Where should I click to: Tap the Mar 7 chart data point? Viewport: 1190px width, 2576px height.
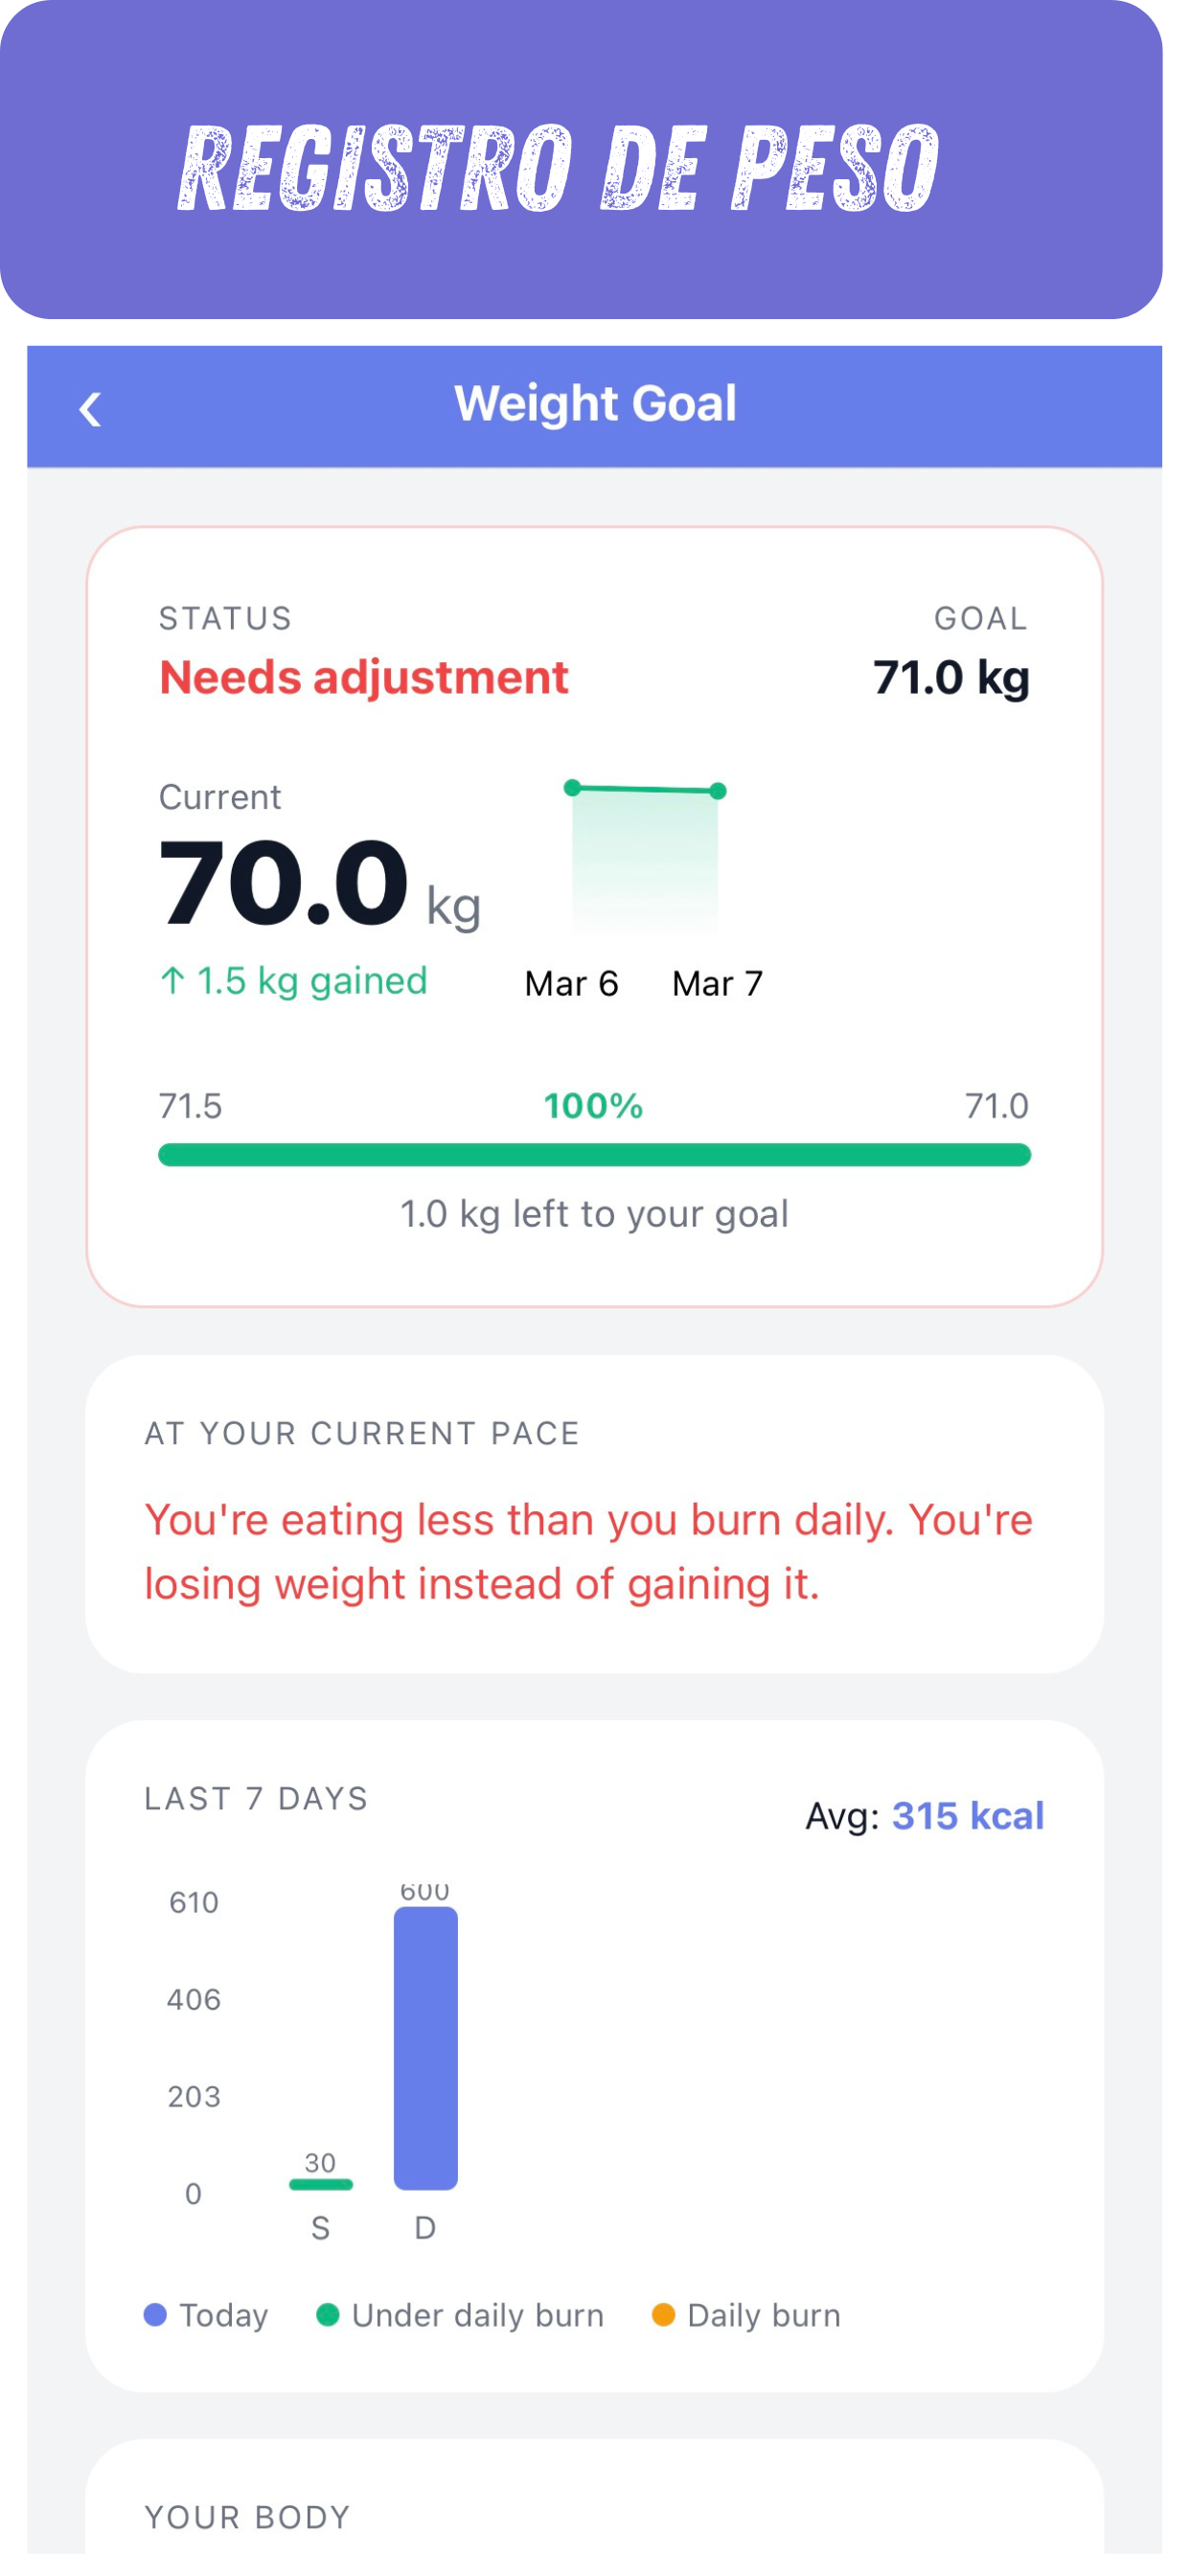(718, 791)
